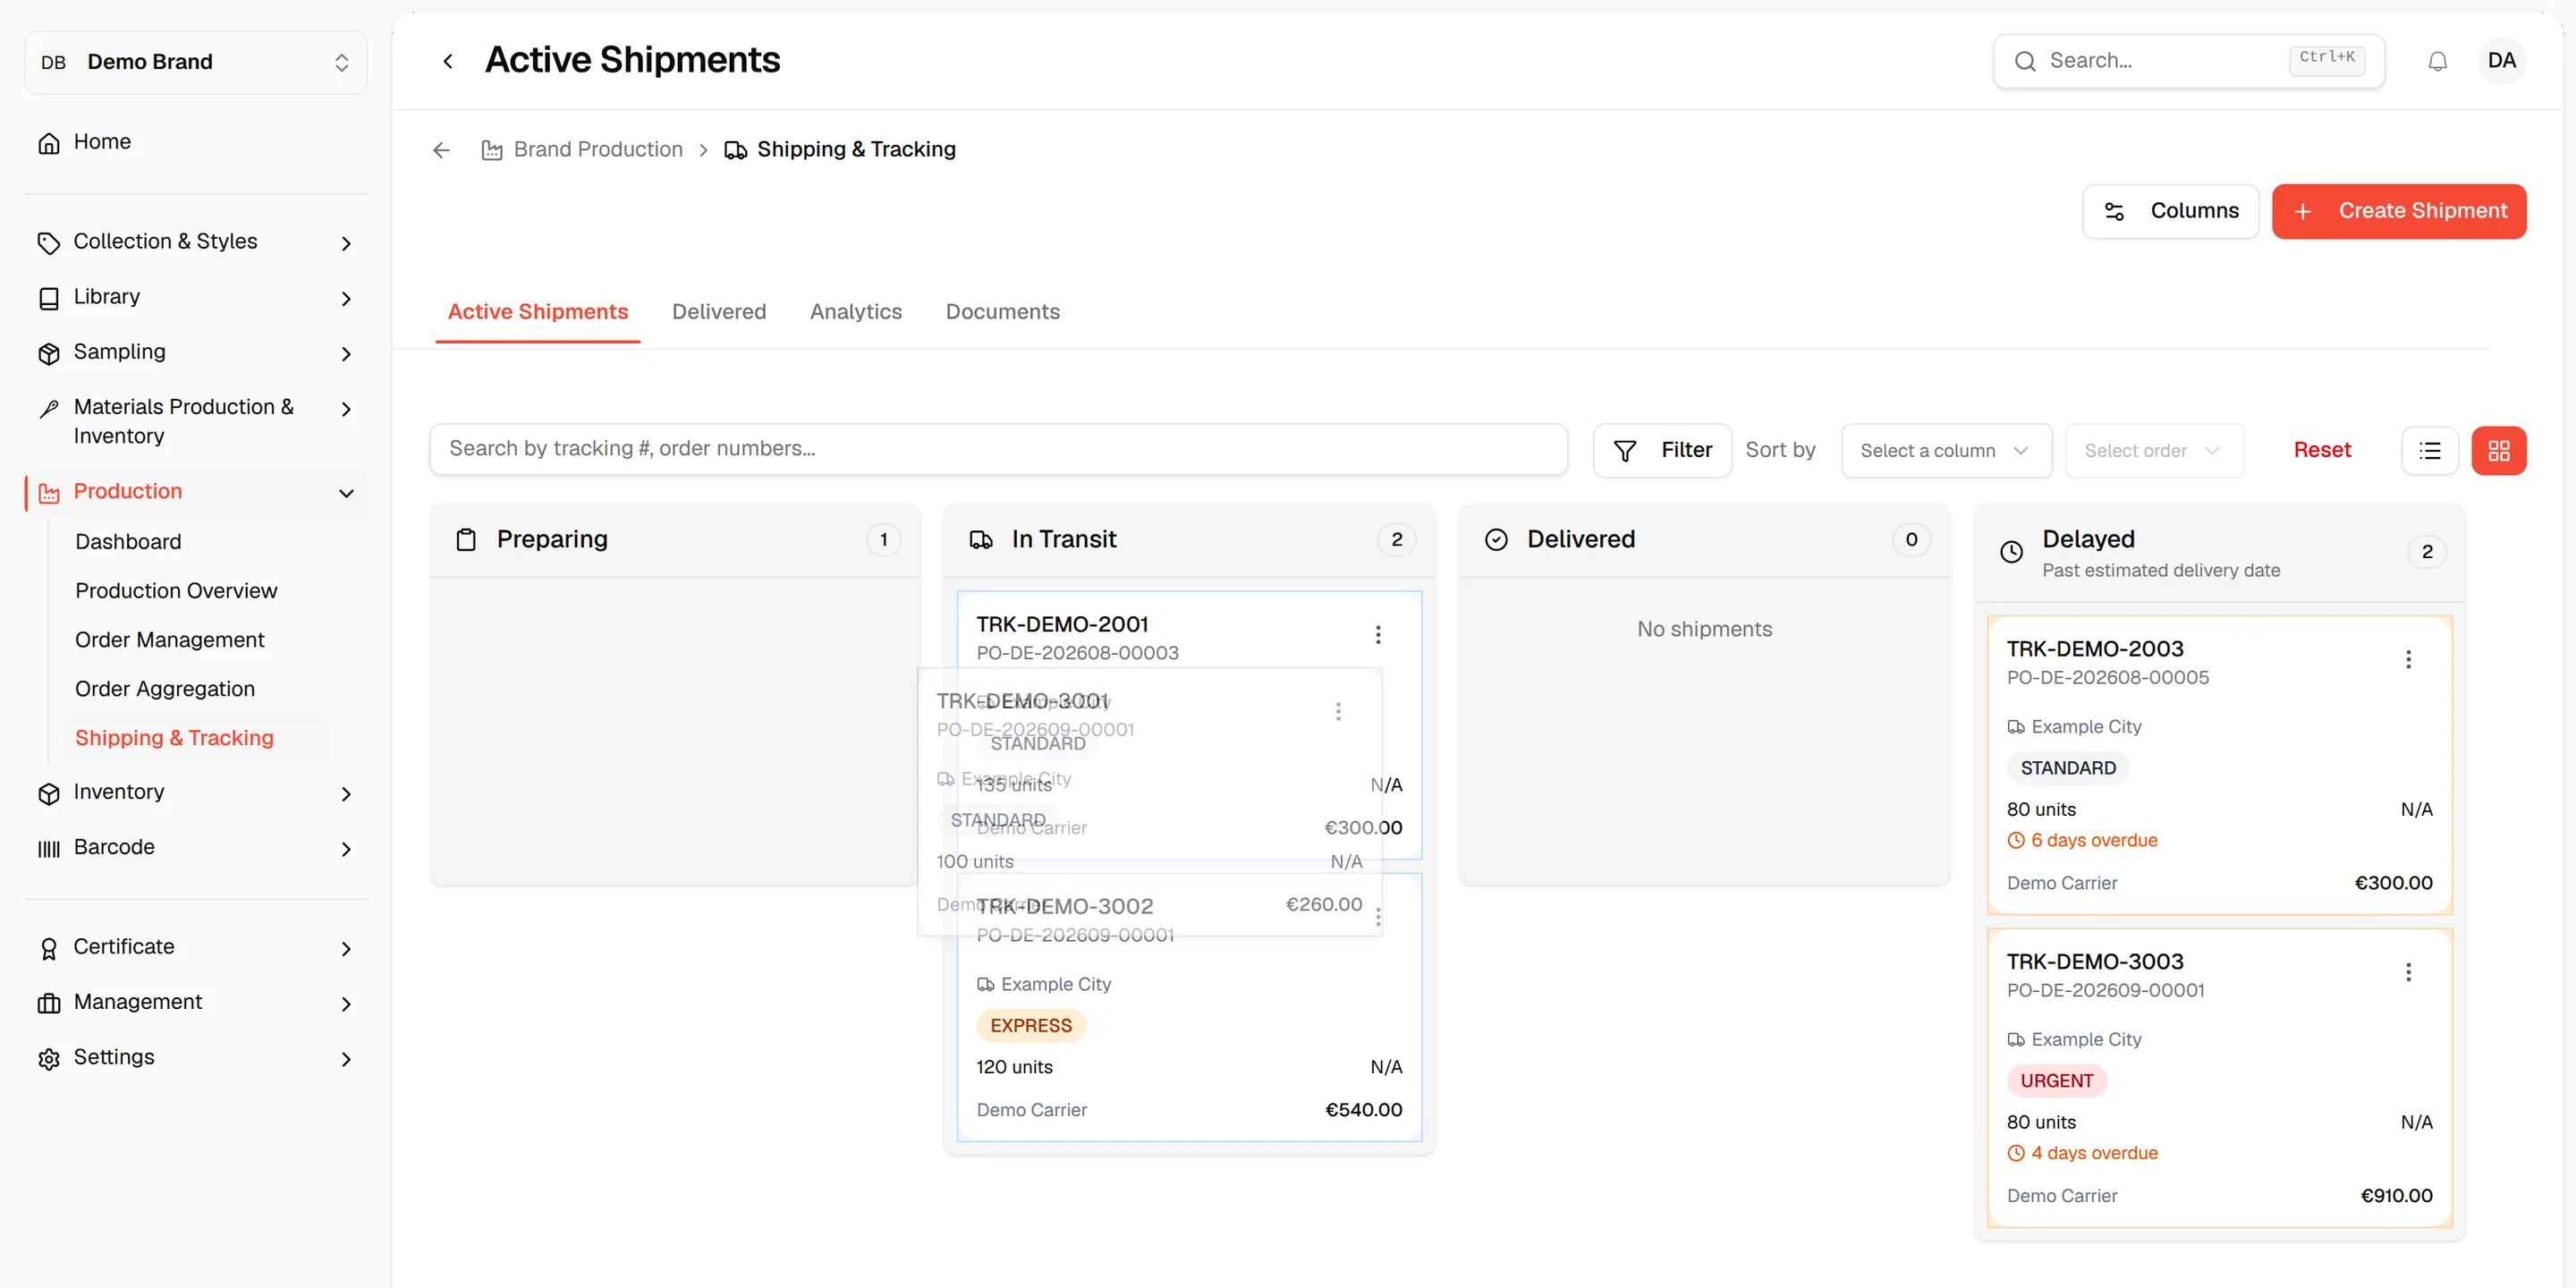Expand the Sampling sidebar section
Viewport: 2576px width, 1288px height.
click(x=196, y=352)
